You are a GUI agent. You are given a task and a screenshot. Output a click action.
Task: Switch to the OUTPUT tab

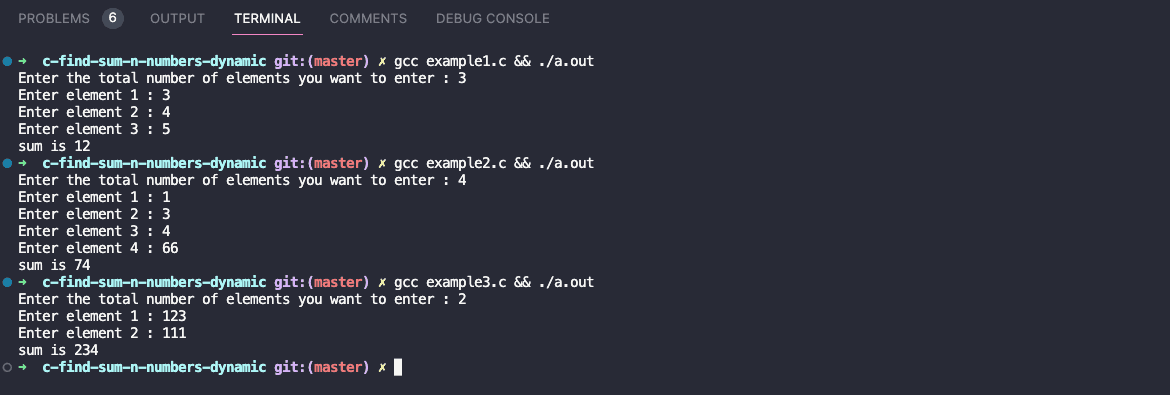[x=178, y=19]
